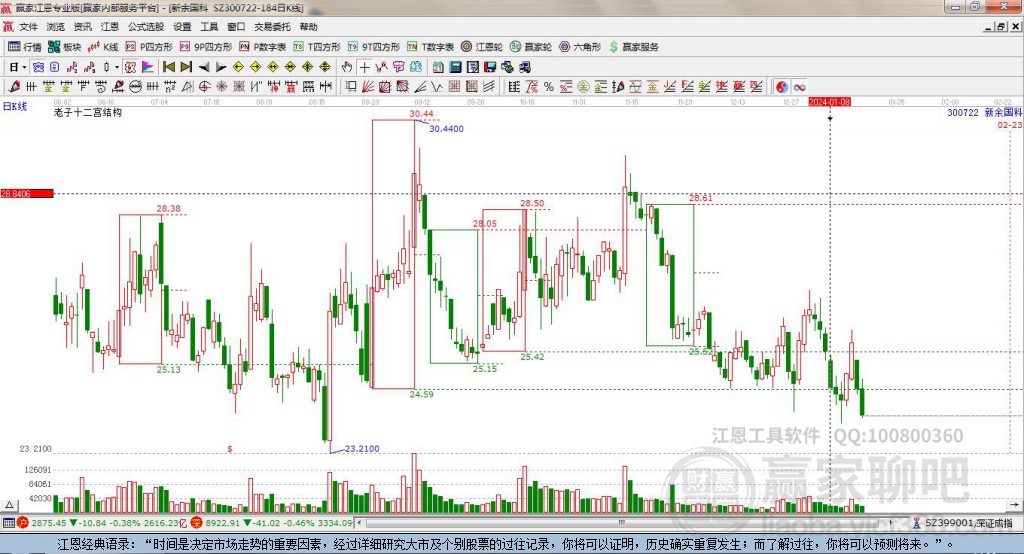Screen dimensions: 1024x554
Task: Click the 8922.91 Shenzhen index value
Action: click(222, 523)
